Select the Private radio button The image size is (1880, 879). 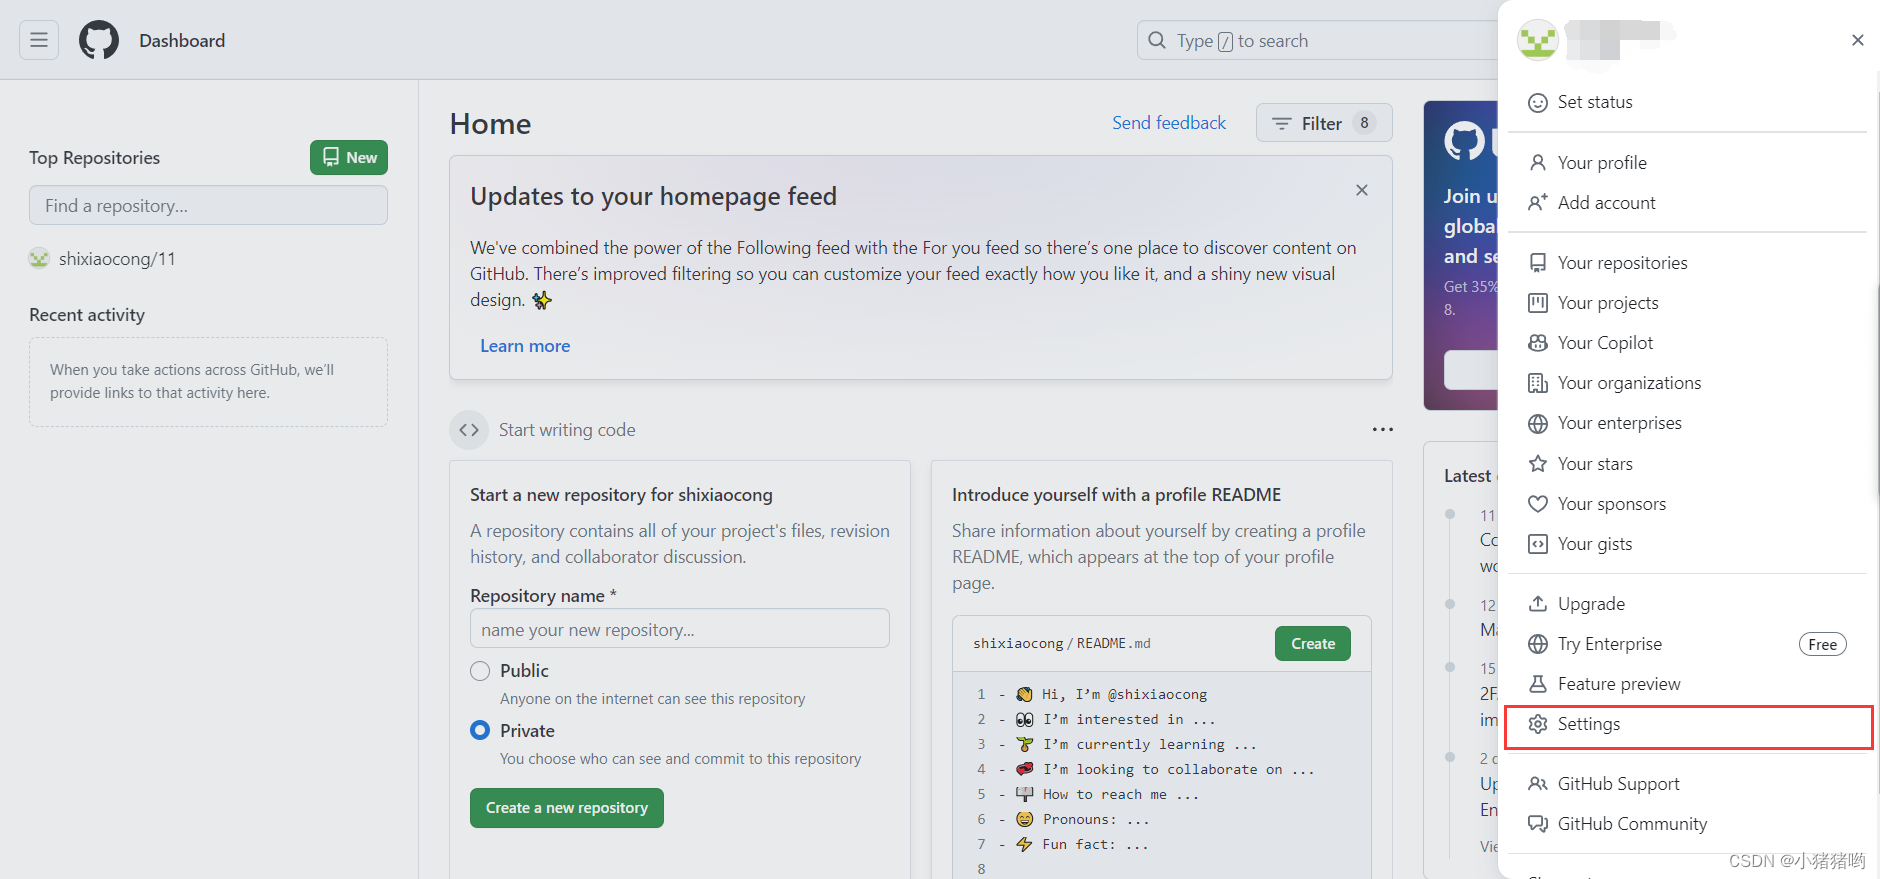[480, 730]
